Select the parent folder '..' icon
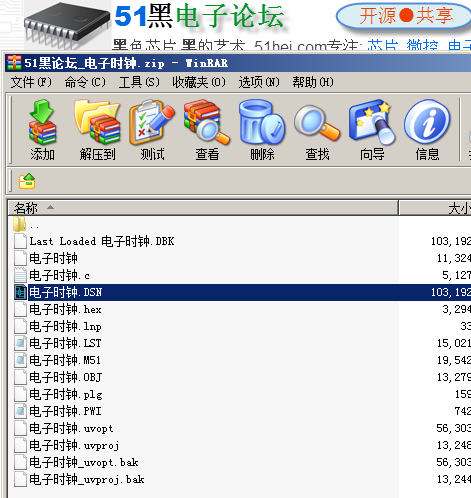471x498 pixels. [x=20, y=224]
